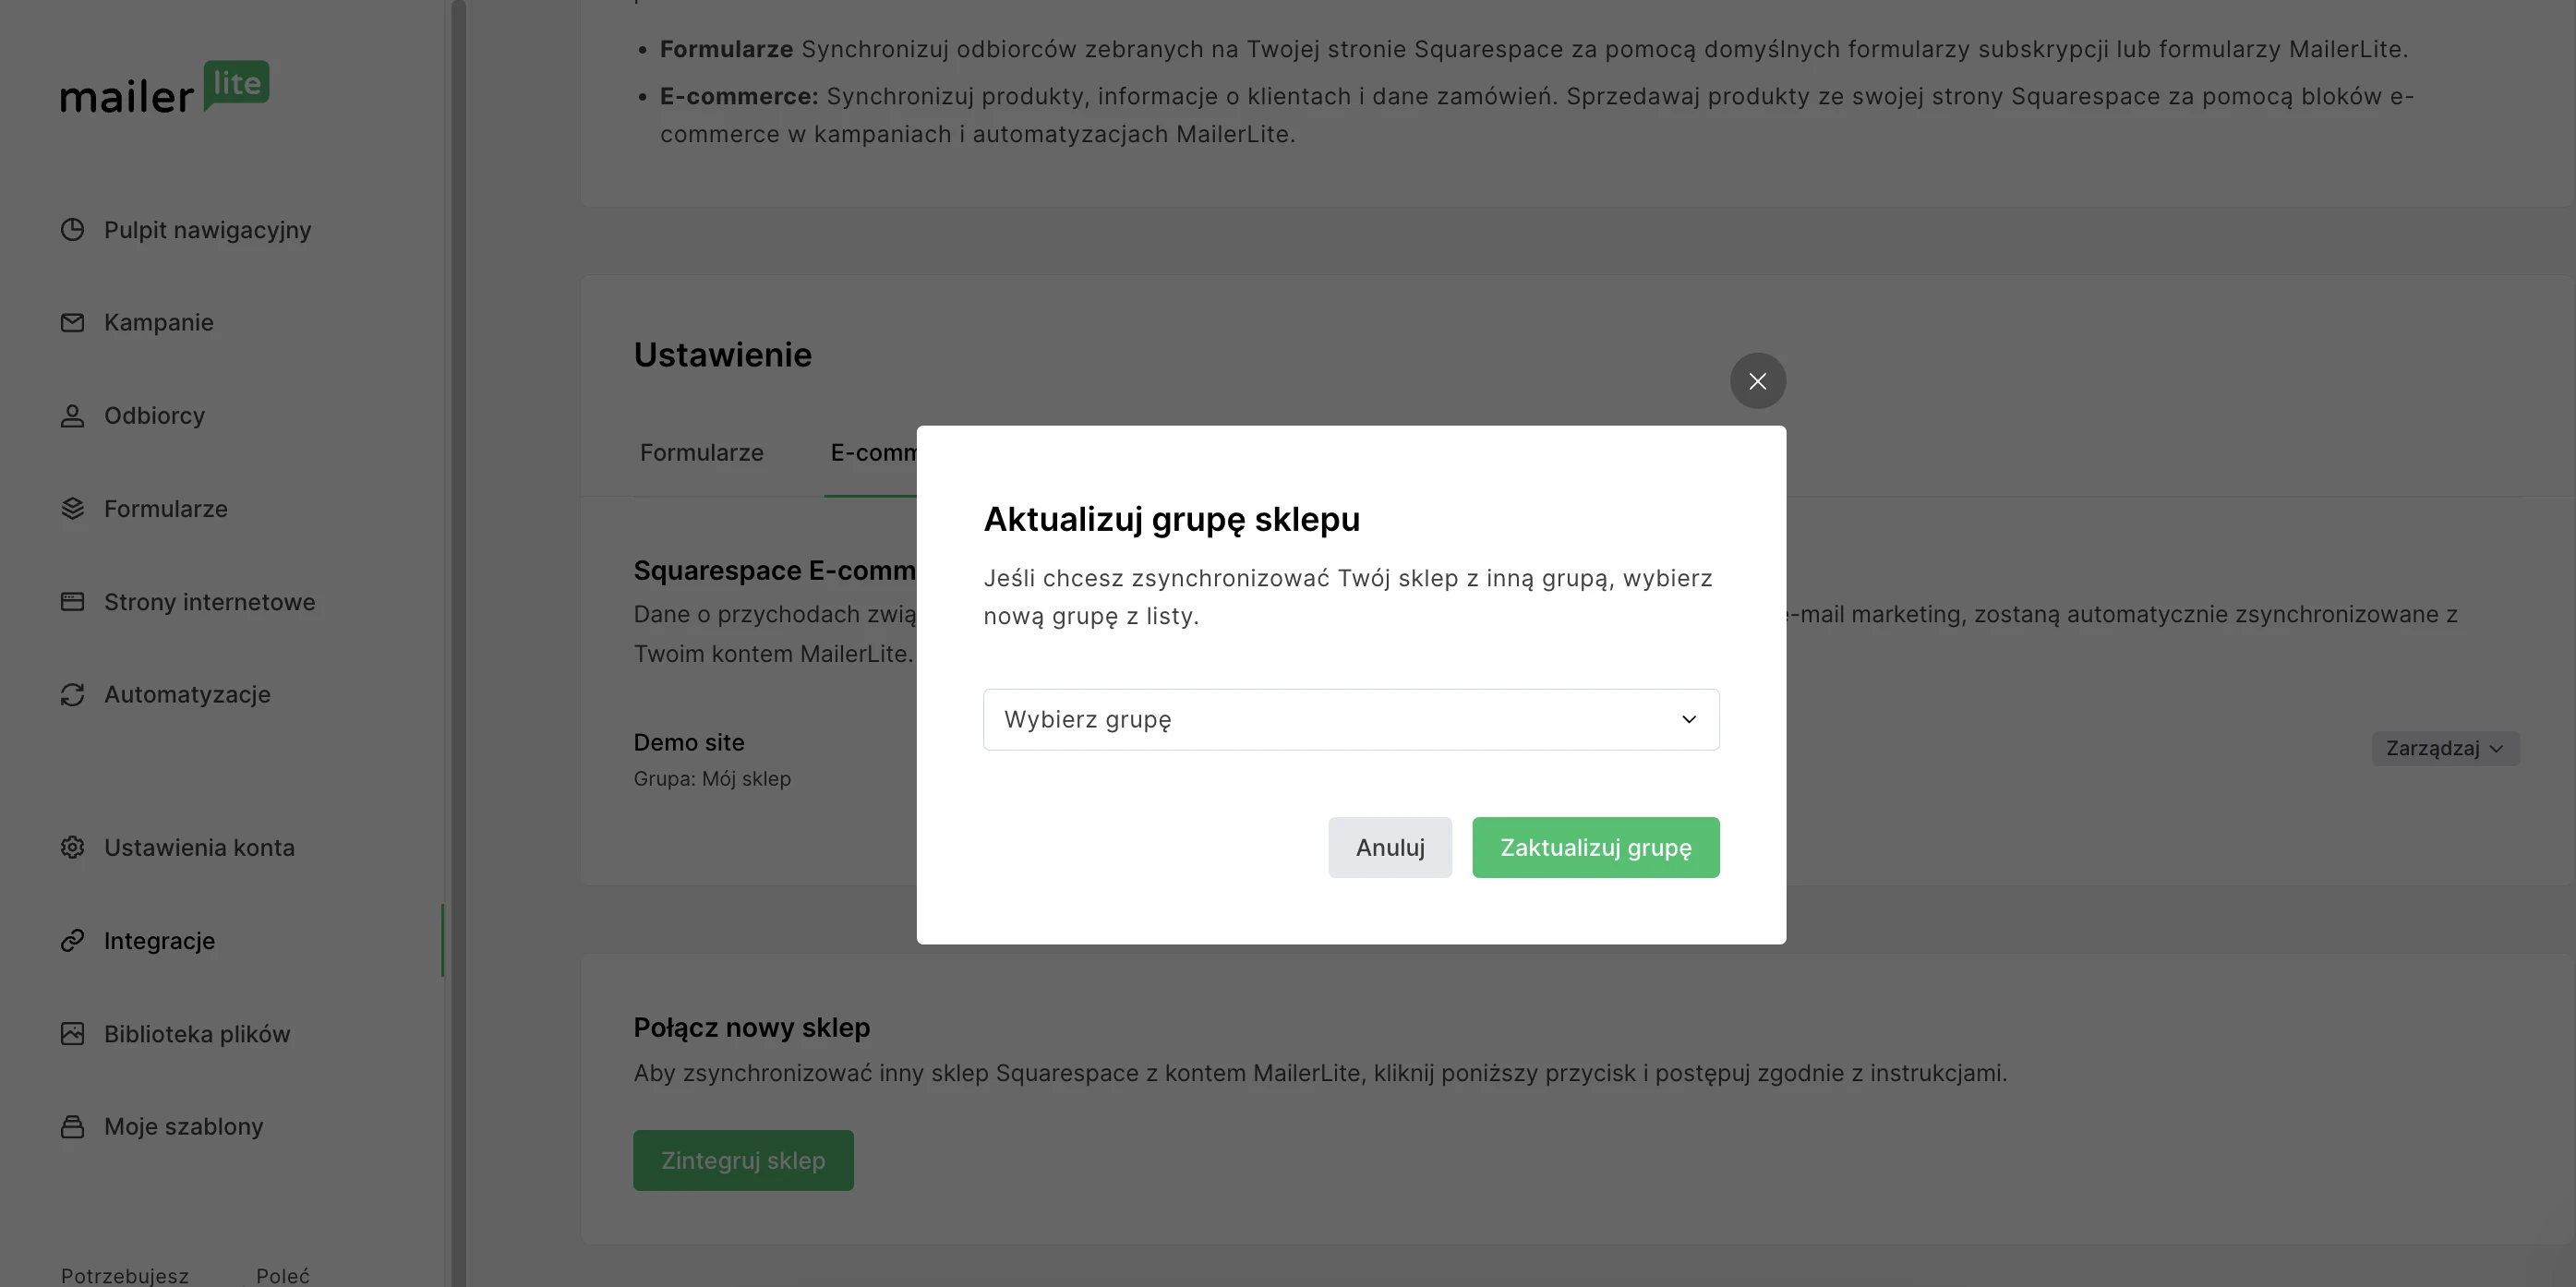Click Anuluj button
The height and width of the screenshot is (1287, 2576).
pyautogui.click(x=1390, y=848)
